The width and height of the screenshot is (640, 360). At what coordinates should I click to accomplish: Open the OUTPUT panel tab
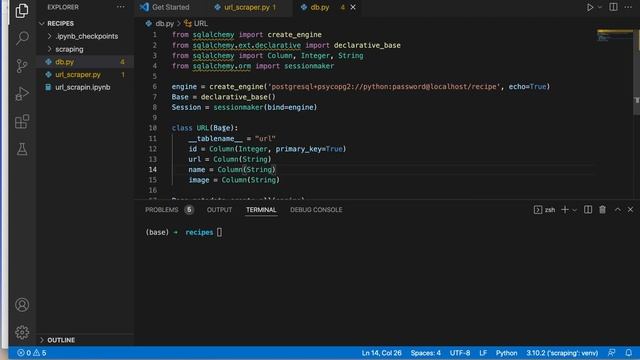(219, 210)
